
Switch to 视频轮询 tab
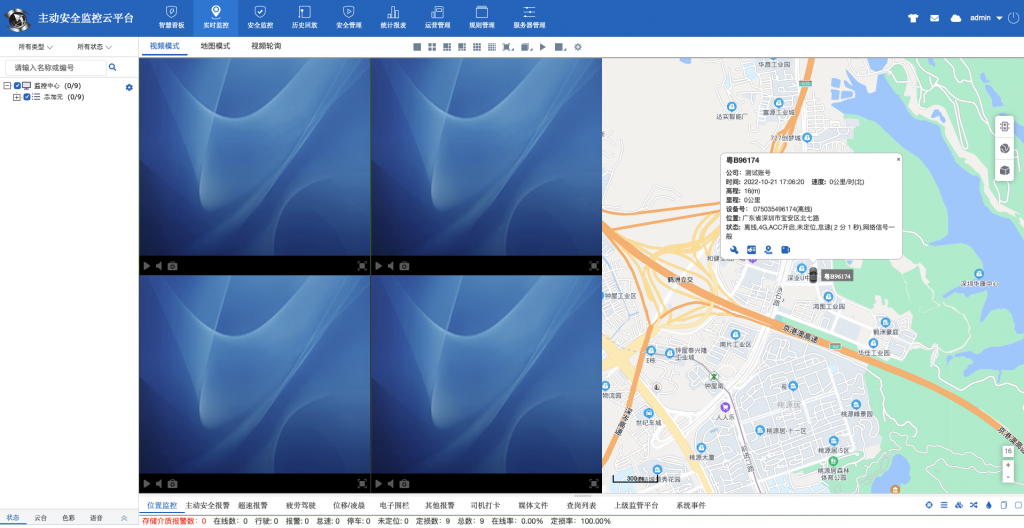pos(266,46)
